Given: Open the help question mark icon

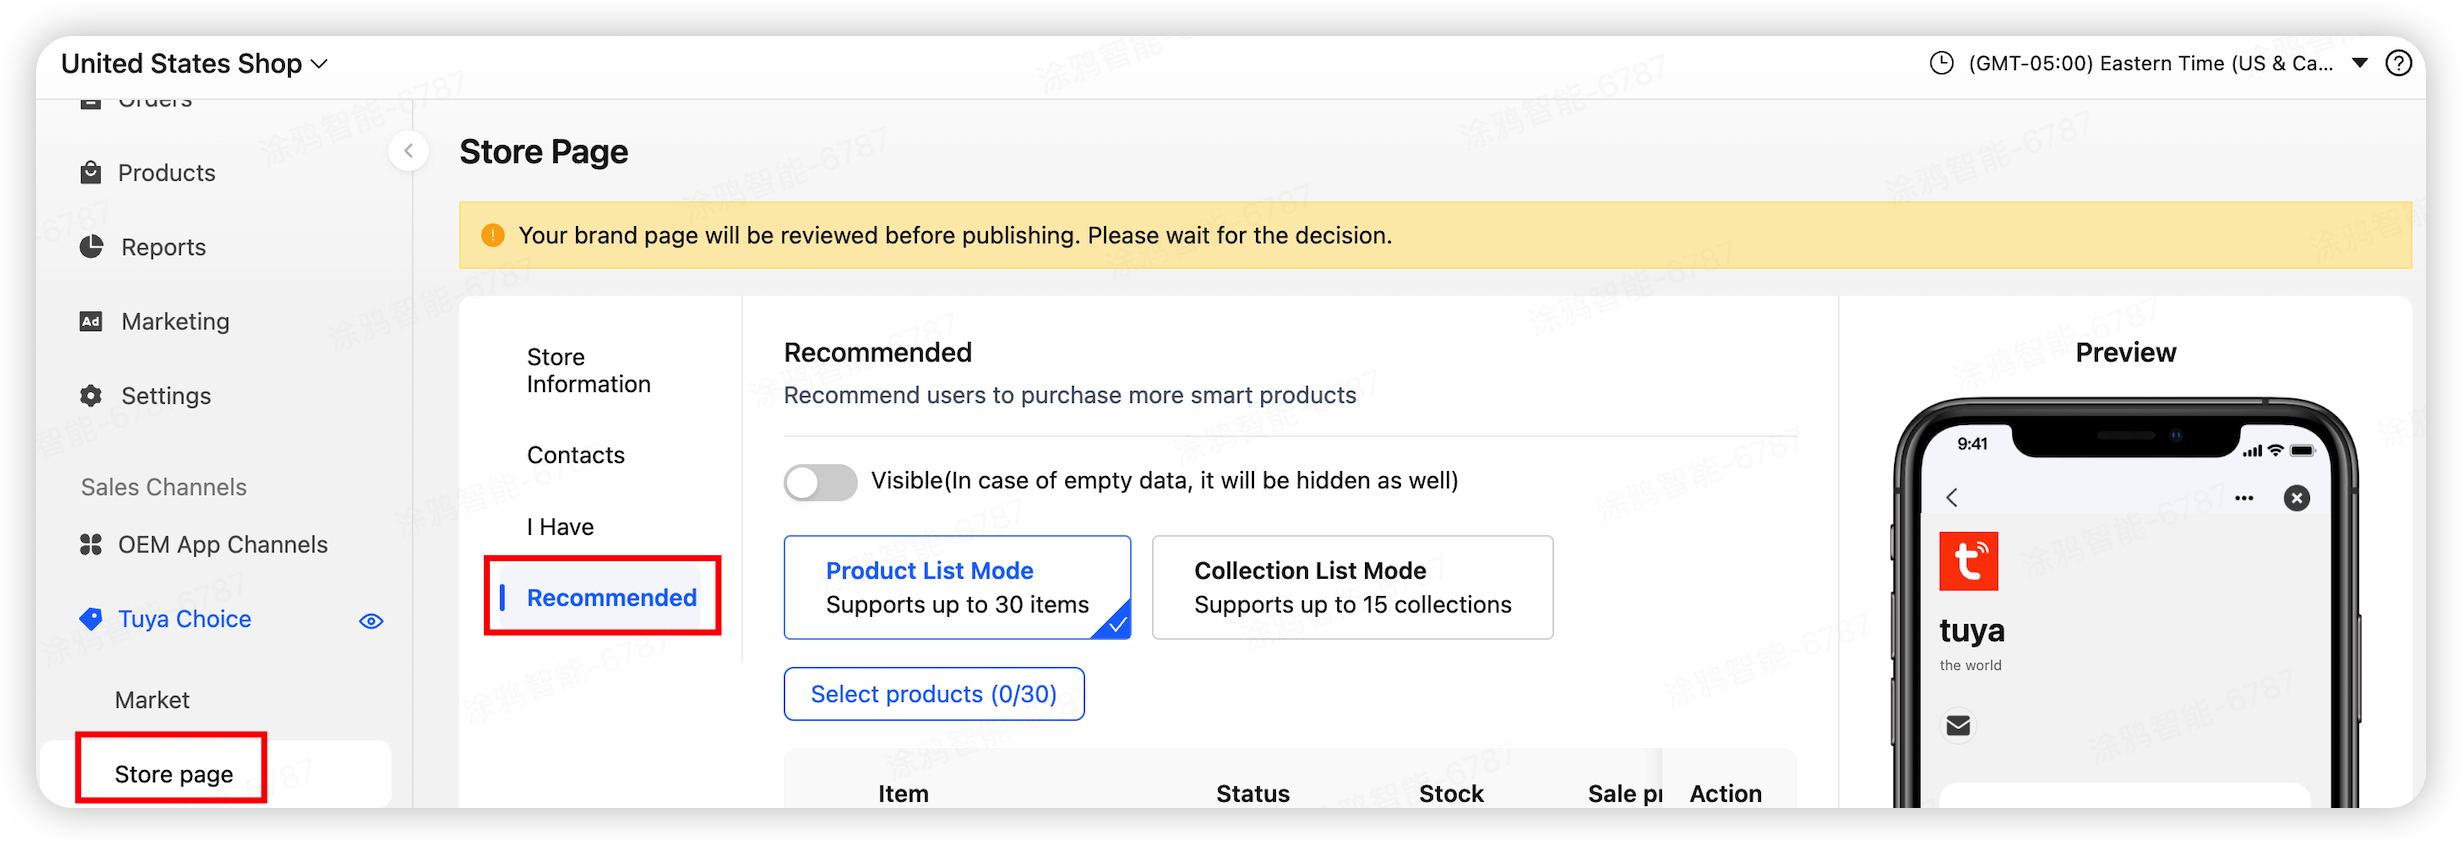Looking at the screenshot, I should coord(2398,63).
